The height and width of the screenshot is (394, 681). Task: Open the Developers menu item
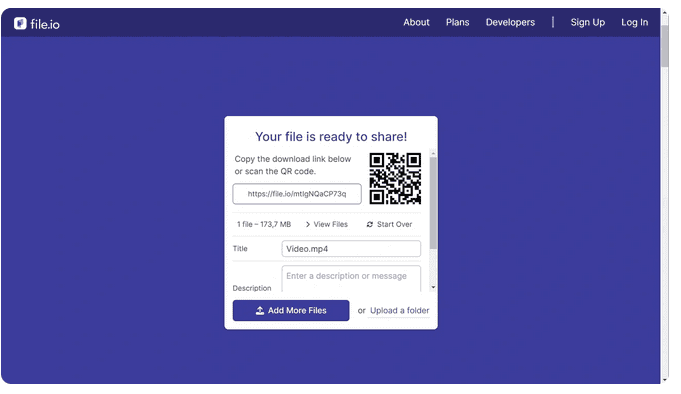510,22
